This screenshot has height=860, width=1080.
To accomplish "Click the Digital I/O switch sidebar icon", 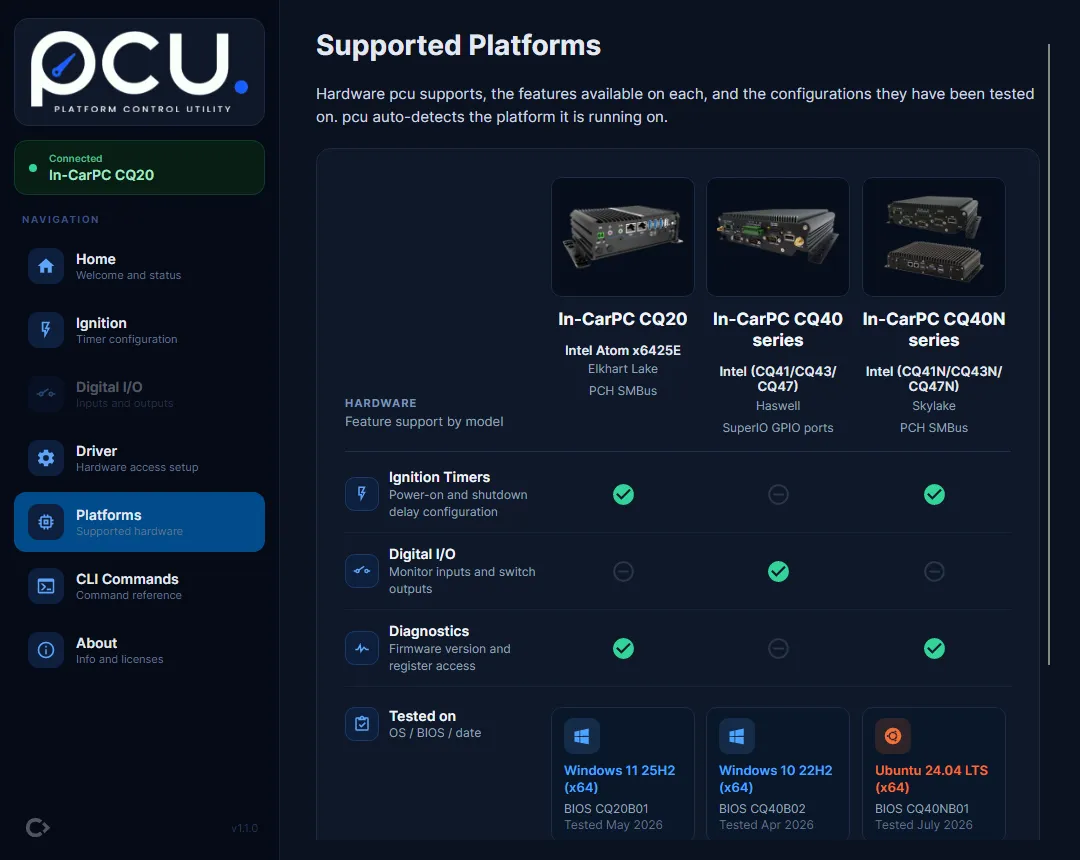I will 46,395.
